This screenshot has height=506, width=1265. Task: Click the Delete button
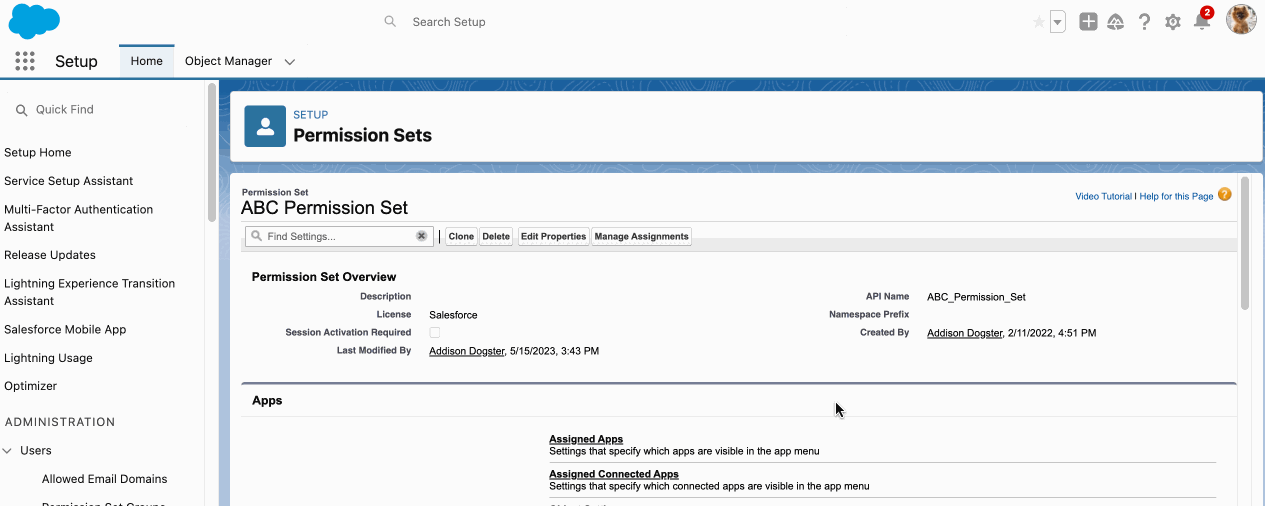pos(496,237)
